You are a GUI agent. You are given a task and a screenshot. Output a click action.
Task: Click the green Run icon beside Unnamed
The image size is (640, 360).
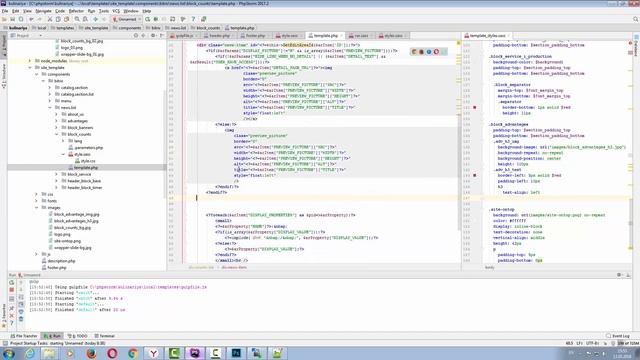(147, 19)
